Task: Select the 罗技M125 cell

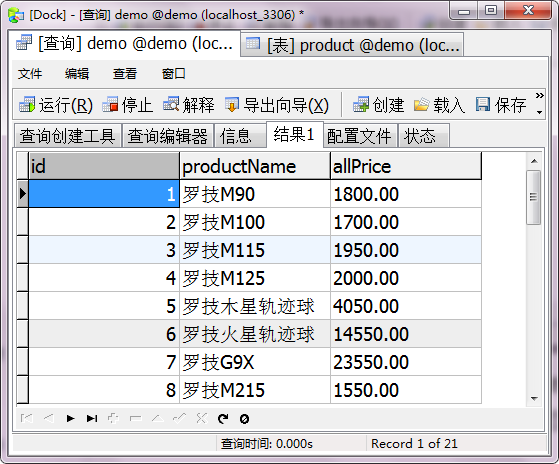Action: [255, 278]
